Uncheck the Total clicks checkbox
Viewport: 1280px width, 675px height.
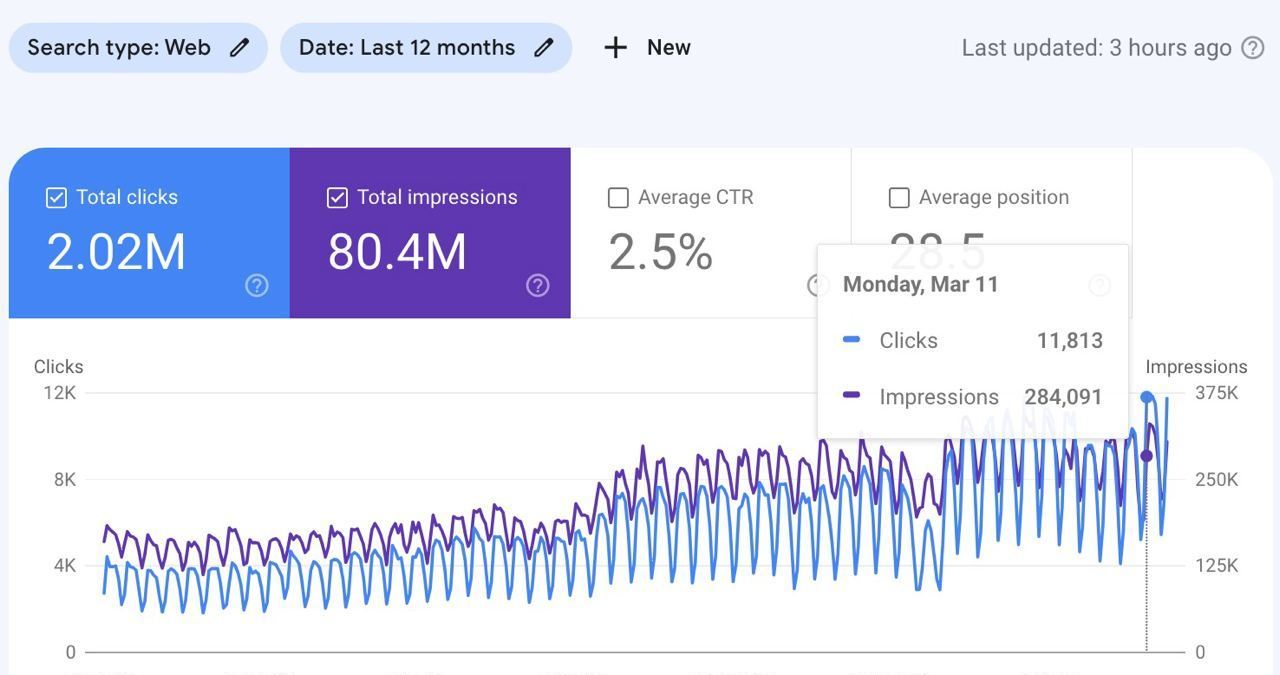coord(57,198)
